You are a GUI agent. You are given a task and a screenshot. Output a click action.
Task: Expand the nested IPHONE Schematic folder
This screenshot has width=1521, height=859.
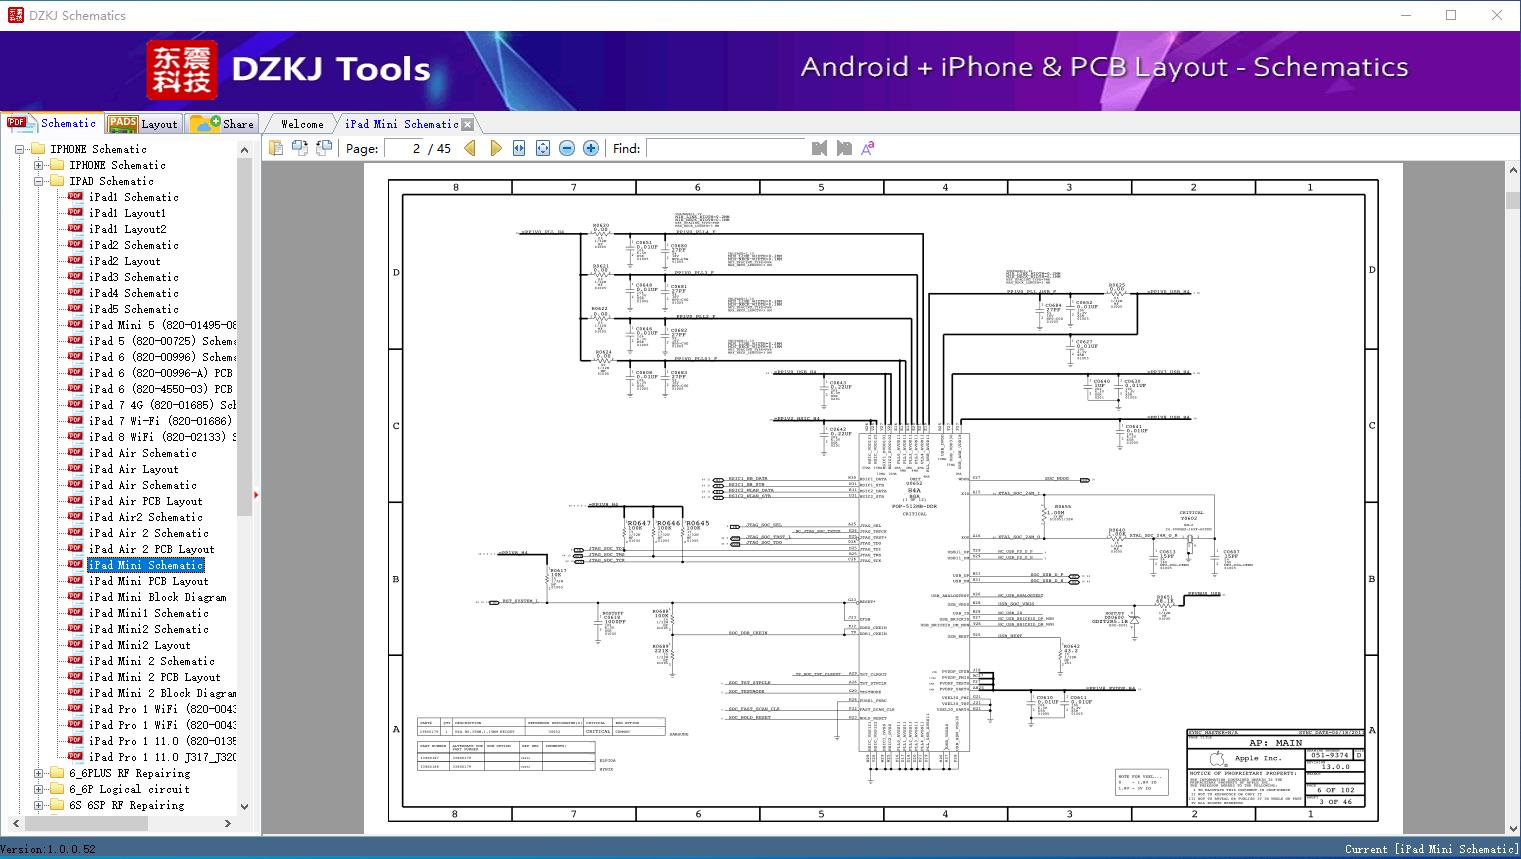(38, 165)
